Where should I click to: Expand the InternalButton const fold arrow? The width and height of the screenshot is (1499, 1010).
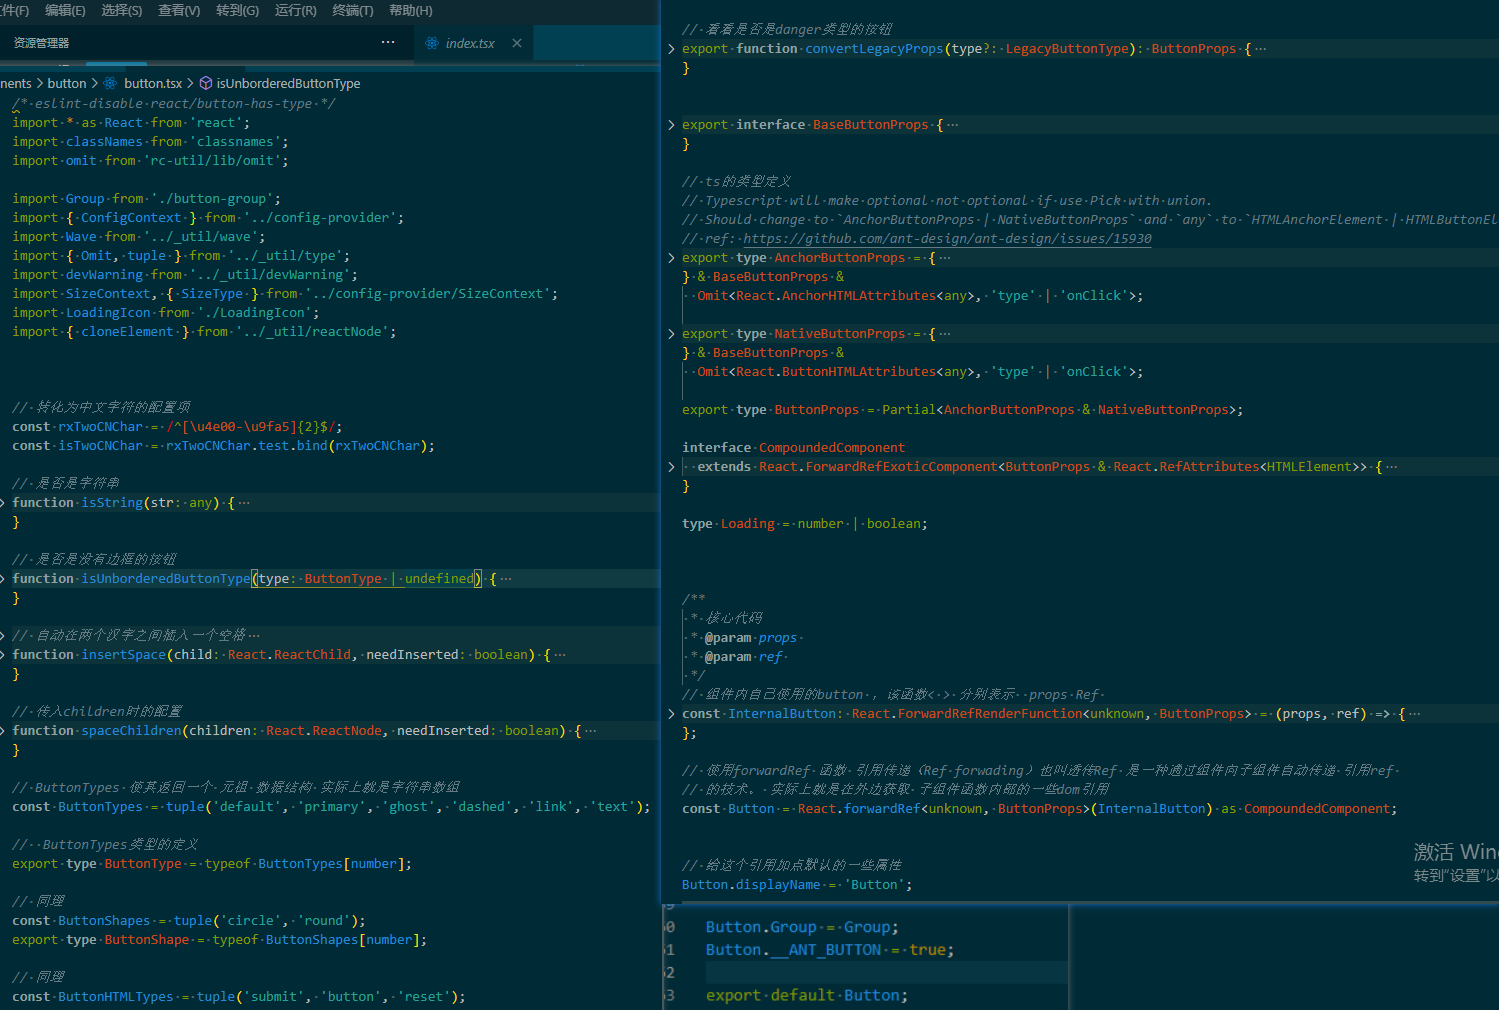[671, 714]
